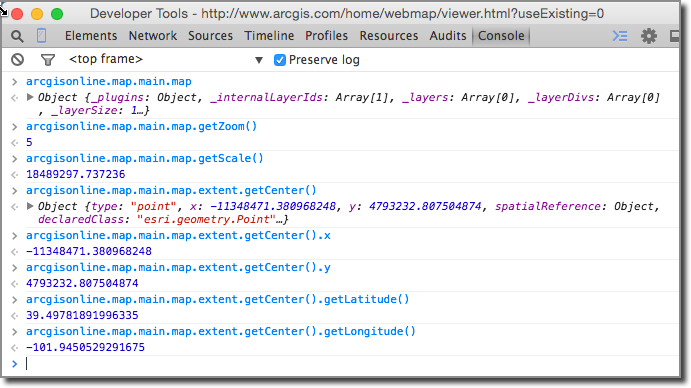Expand the point Object result
The width and height of the screenshot is (691, 388).
pos(30,206)
